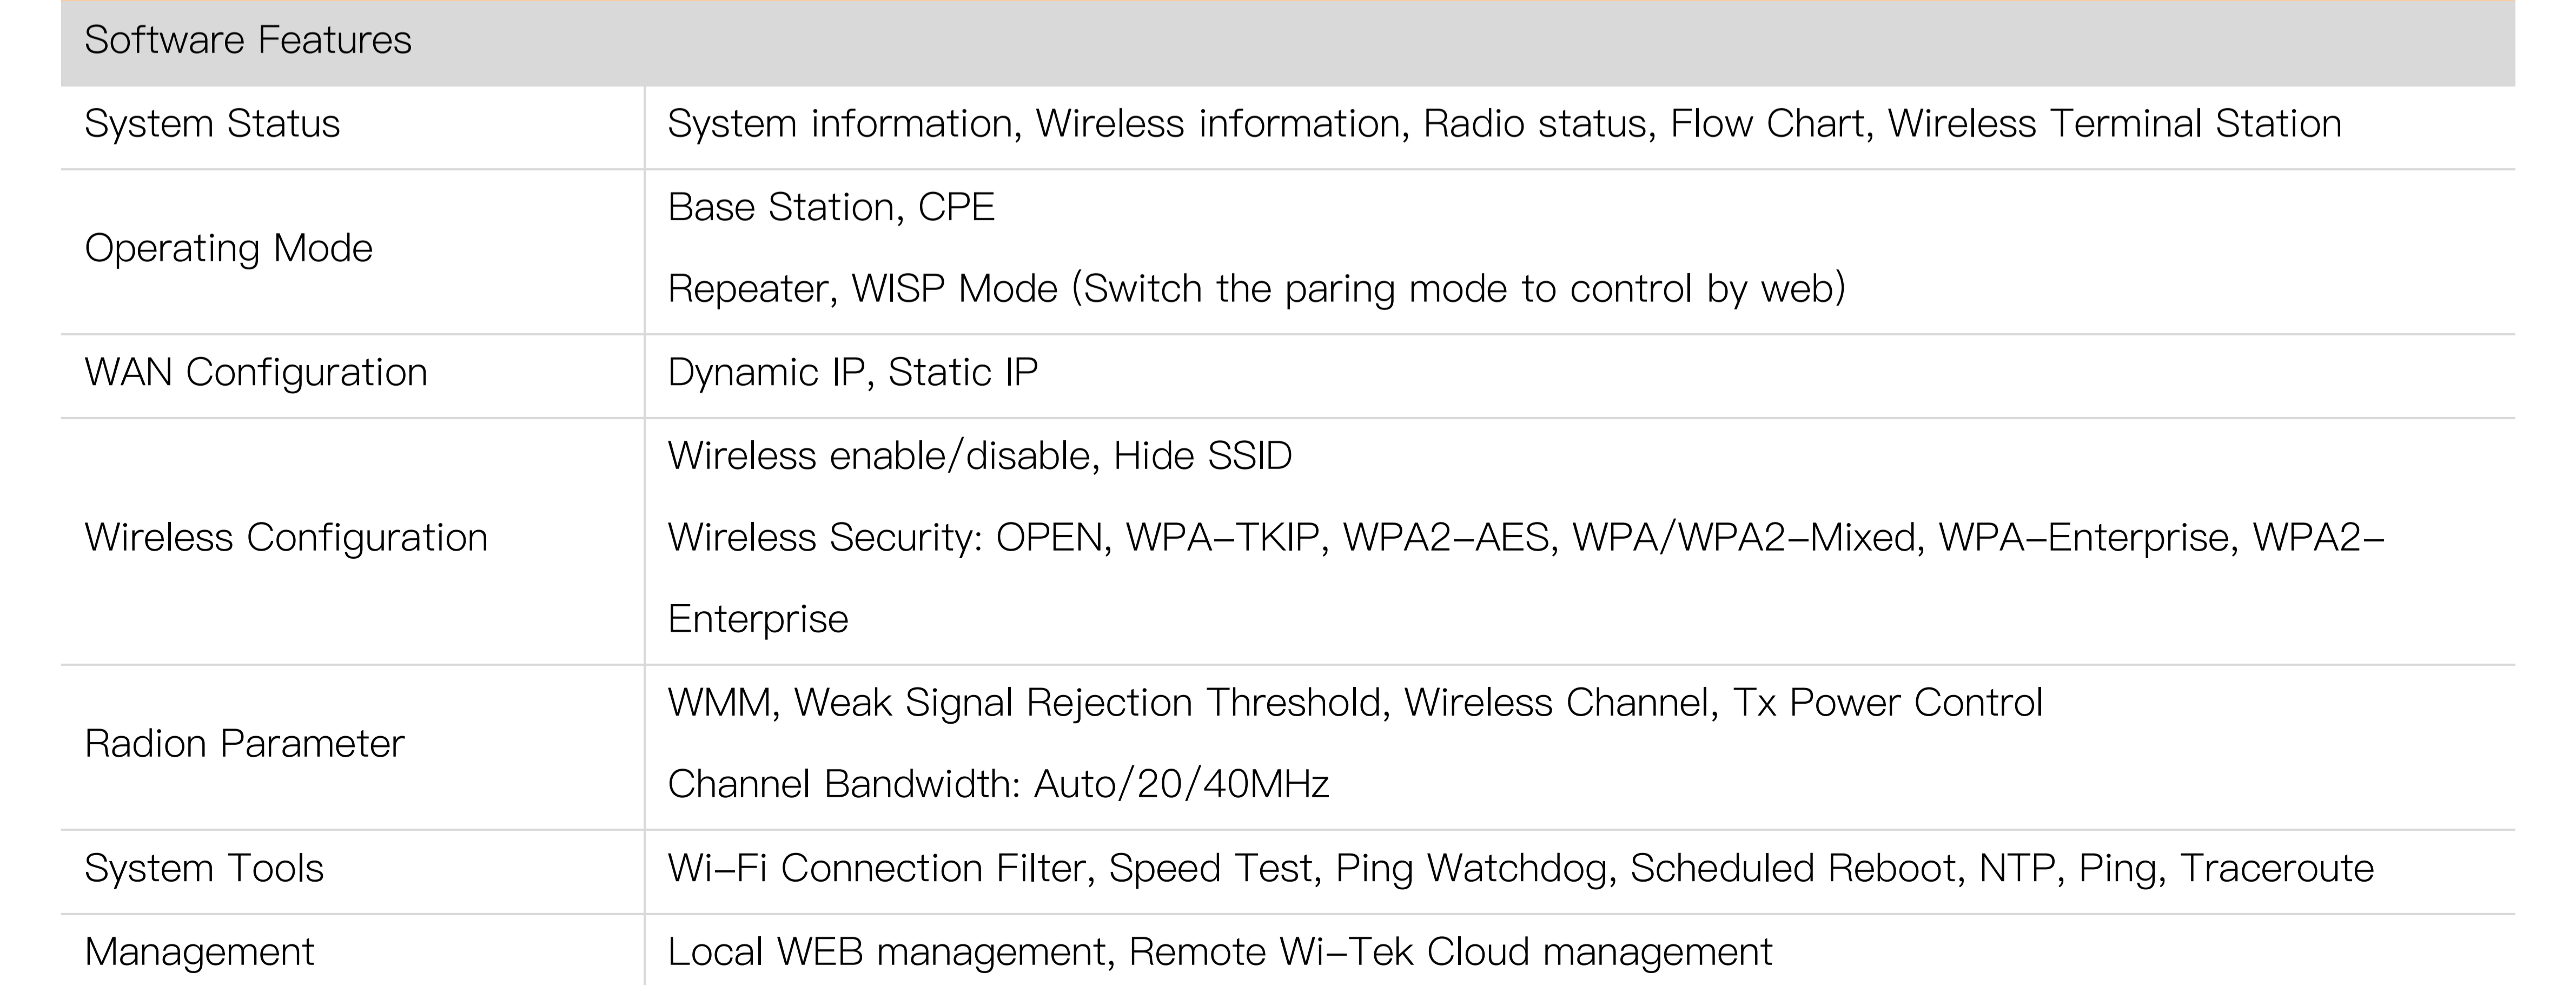Click the Channel Bandwidth: Auto/20/40MHz line
Image resolution: width=2576 pixels, height=985 pixels.
click(998, 785)
